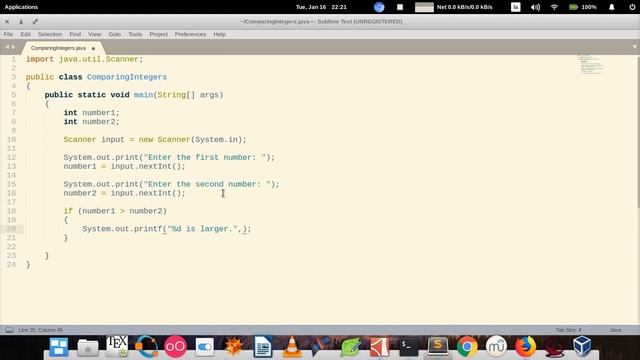Open the Java syntax selector in status bar

coord(616,330)
